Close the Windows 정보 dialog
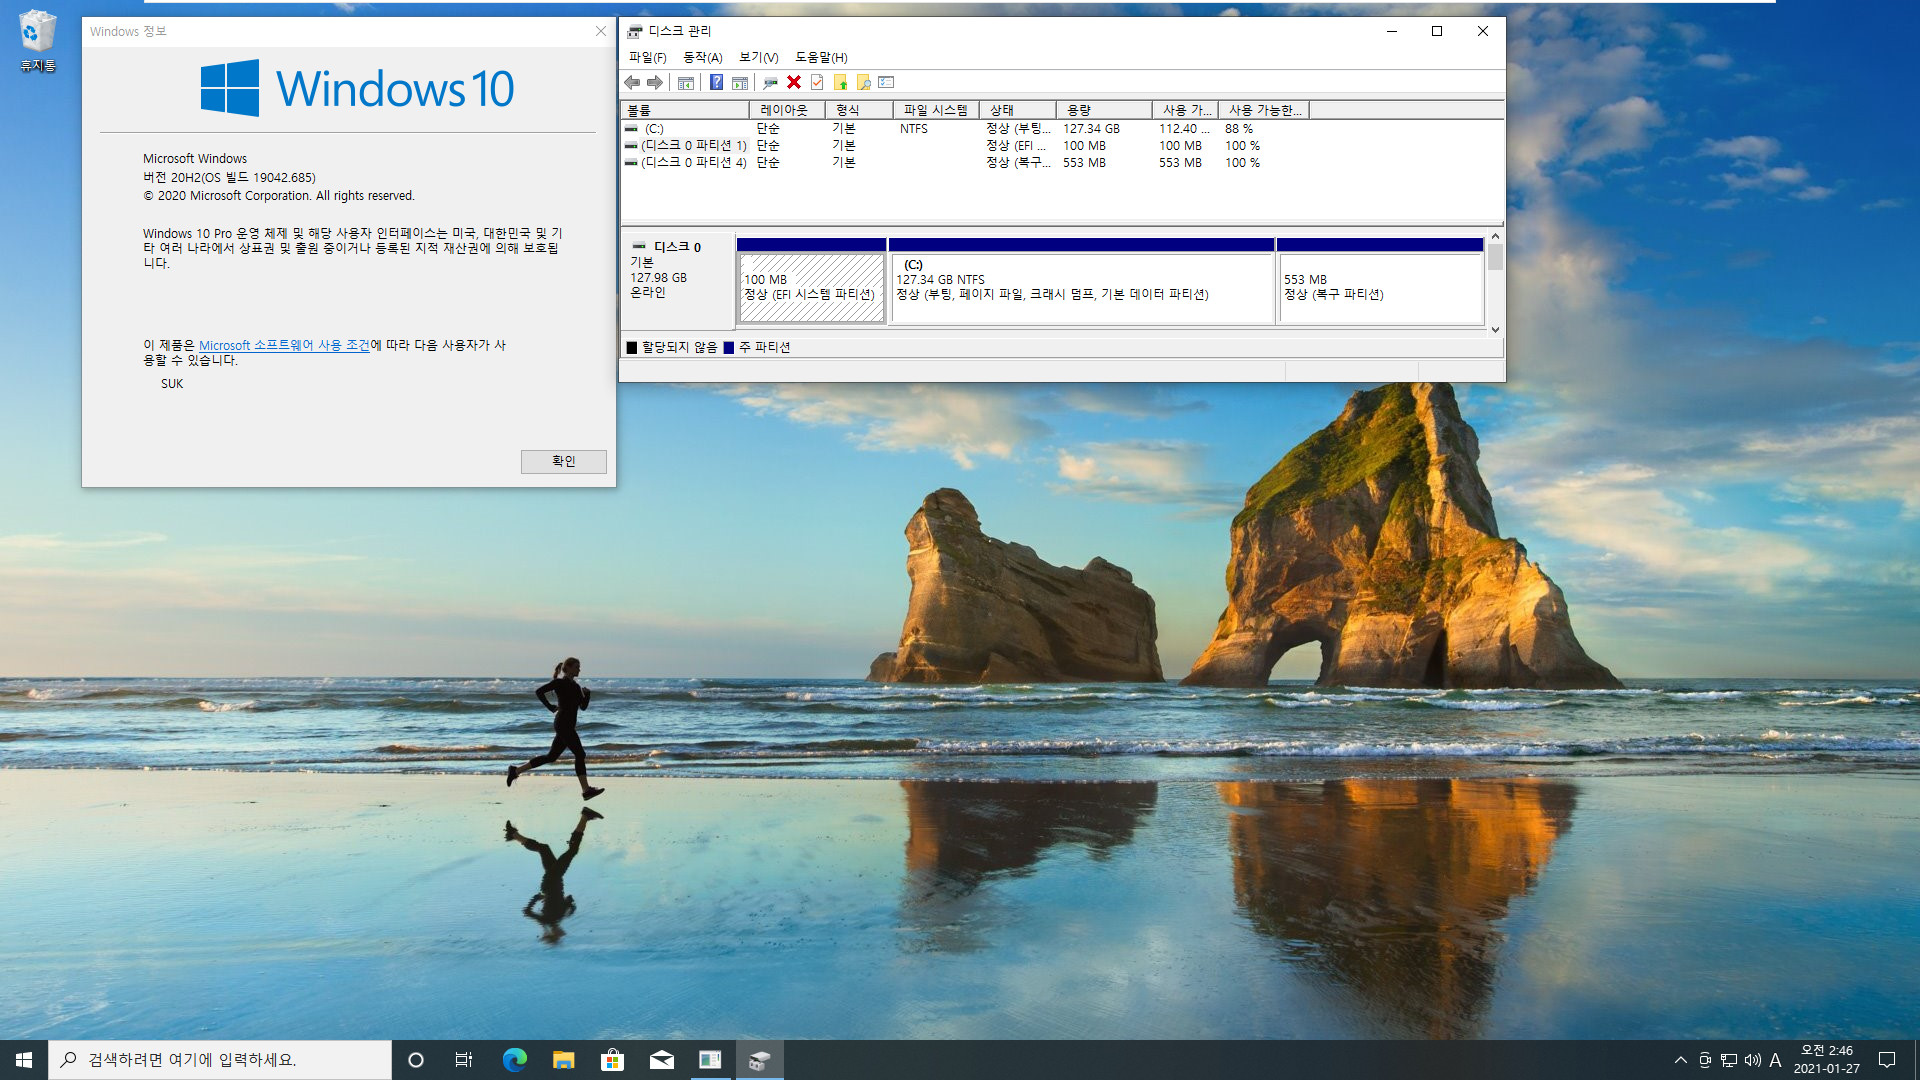The width and height of the screenshot is (1920, 1080). coord(601,31)
